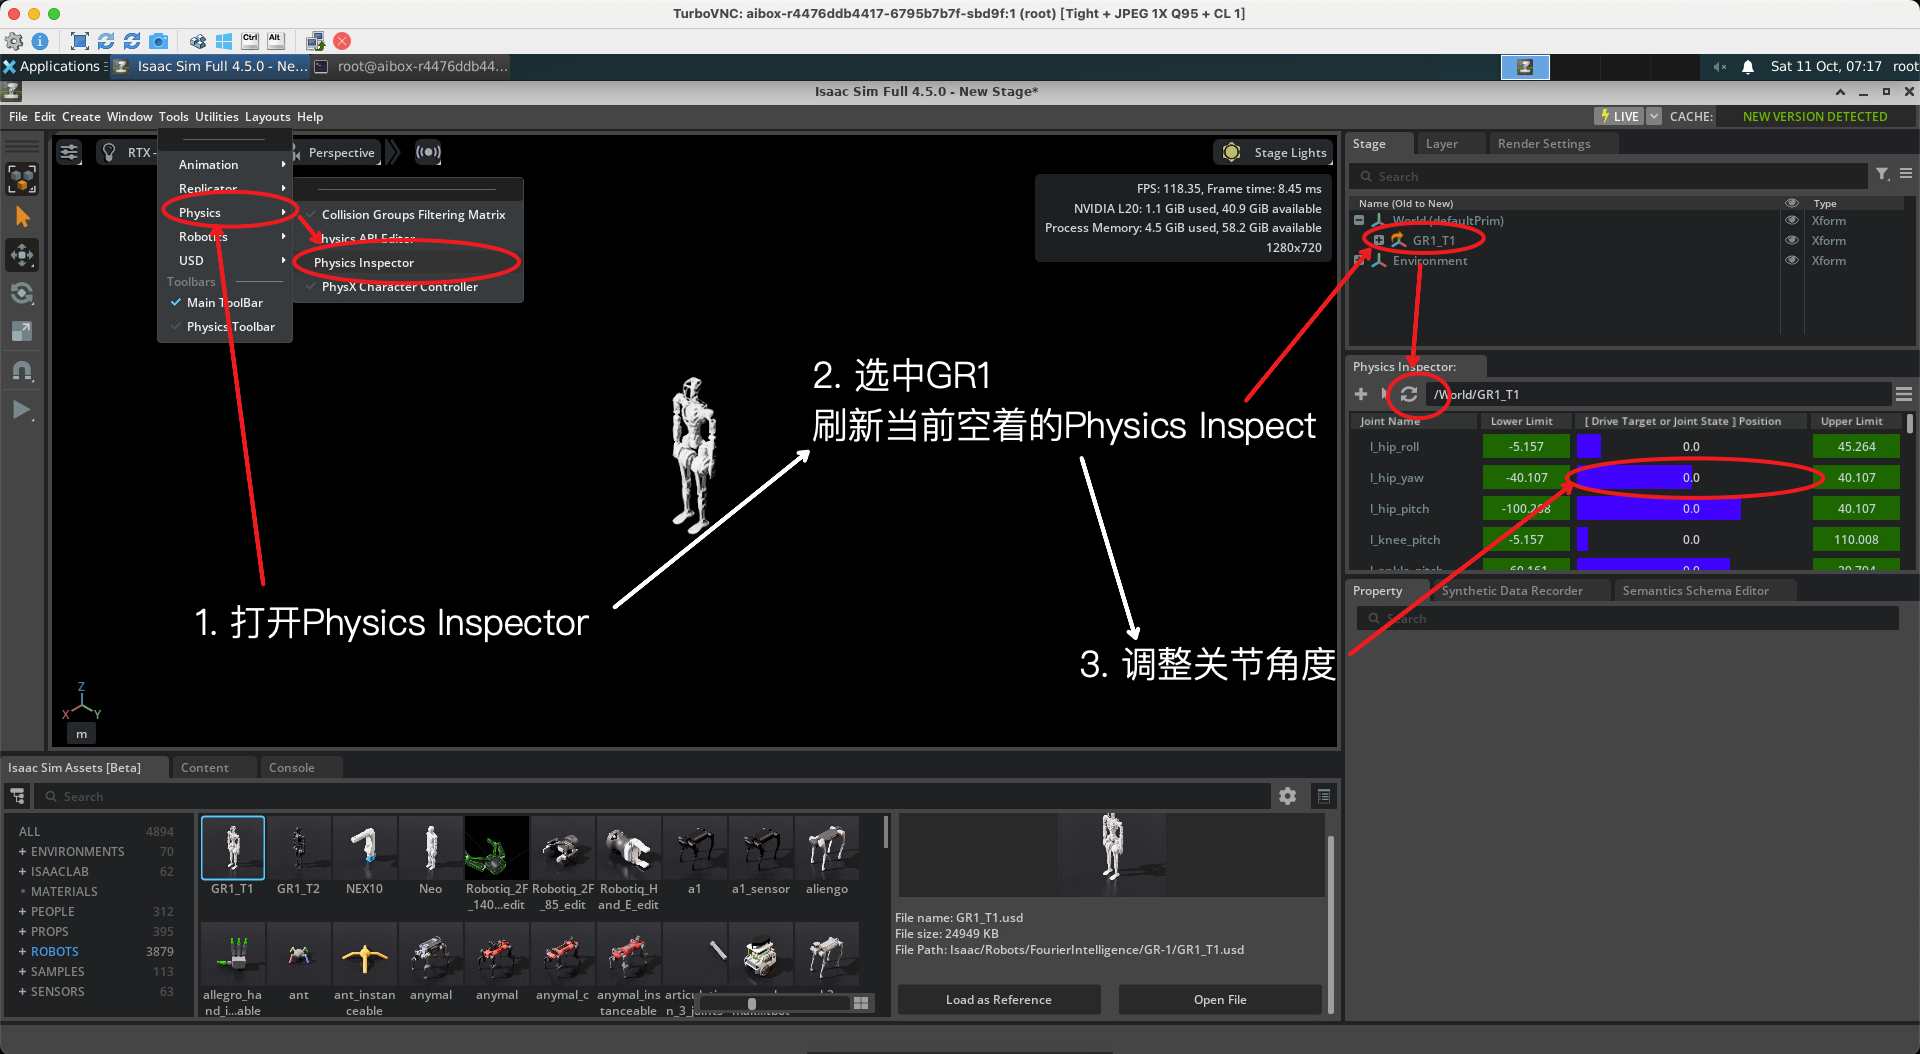Select the Scale tool
Image resolution: width=1920 pixels, height=1054 pixels.
pyautogui.click(x=22, y=331)
